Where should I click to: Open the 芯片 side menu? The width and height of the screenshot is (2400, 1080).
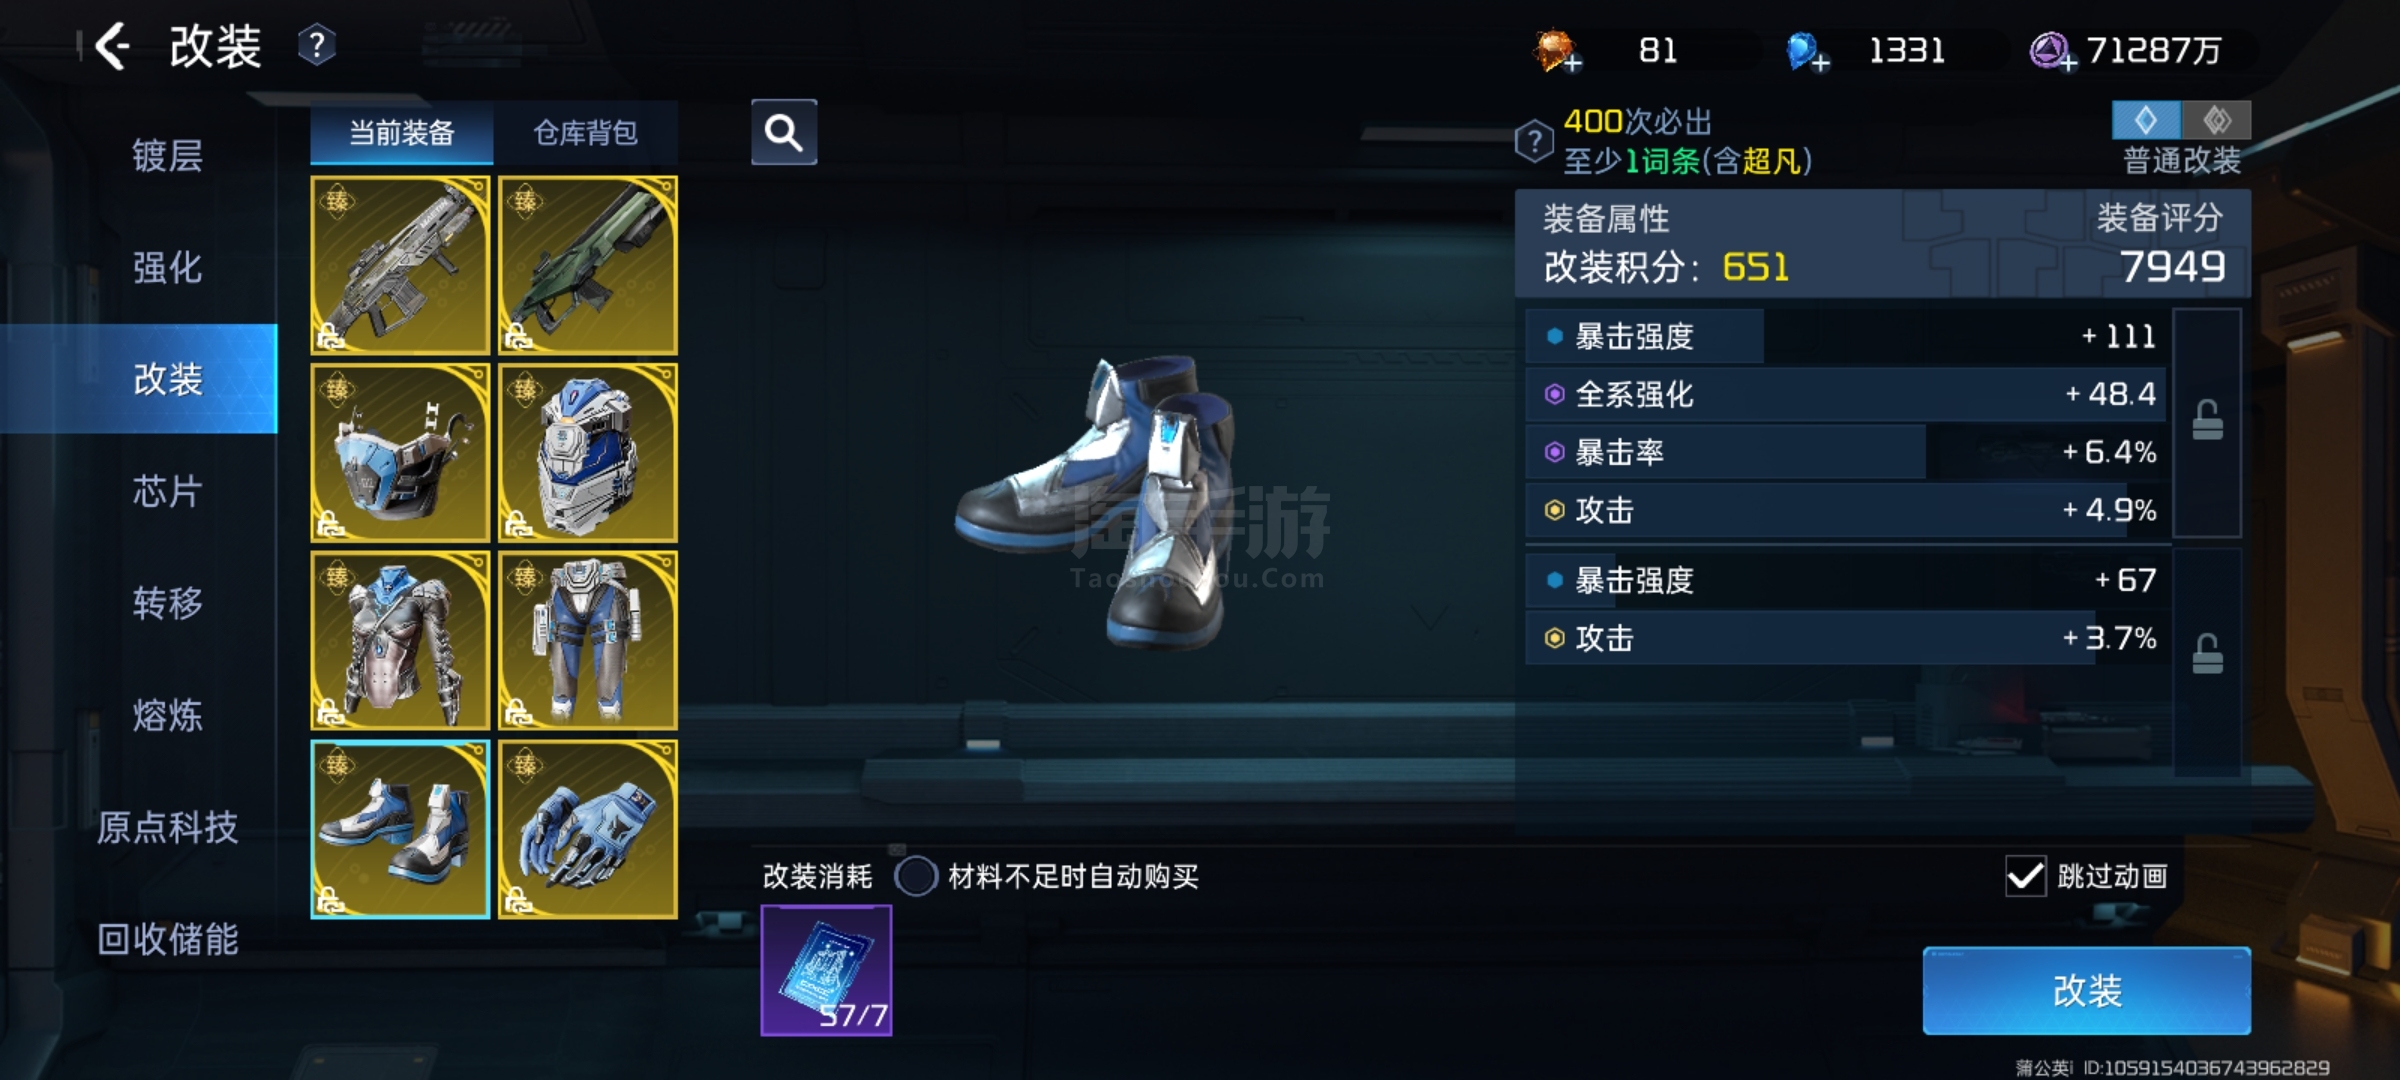[167, 491]
